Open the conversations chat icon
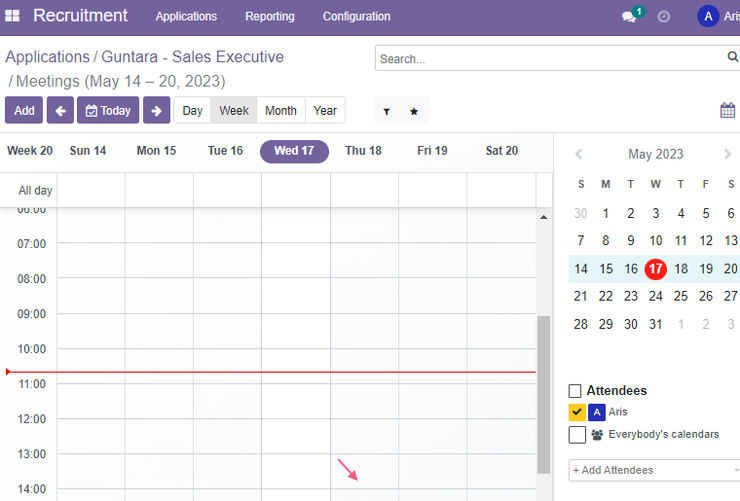 click(x=629, y=17)
